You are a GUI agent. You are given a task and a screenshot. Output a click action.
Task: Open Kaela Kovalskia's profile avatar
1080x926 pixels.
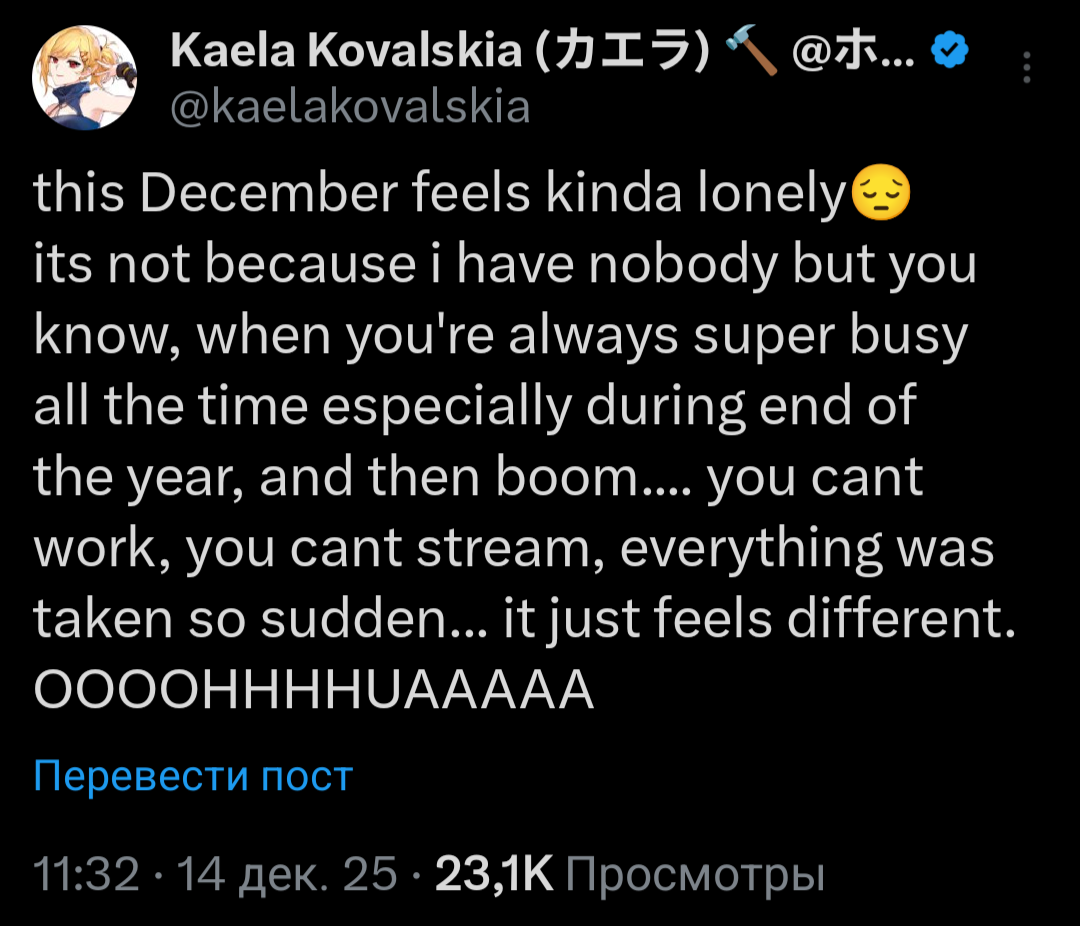(x=84, y=77)
